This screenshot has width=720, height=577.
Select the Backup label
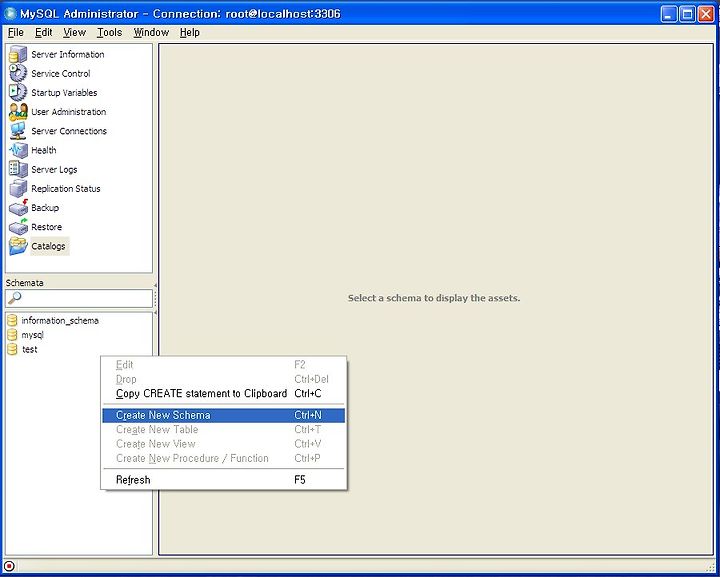click(x=45, y=208)
